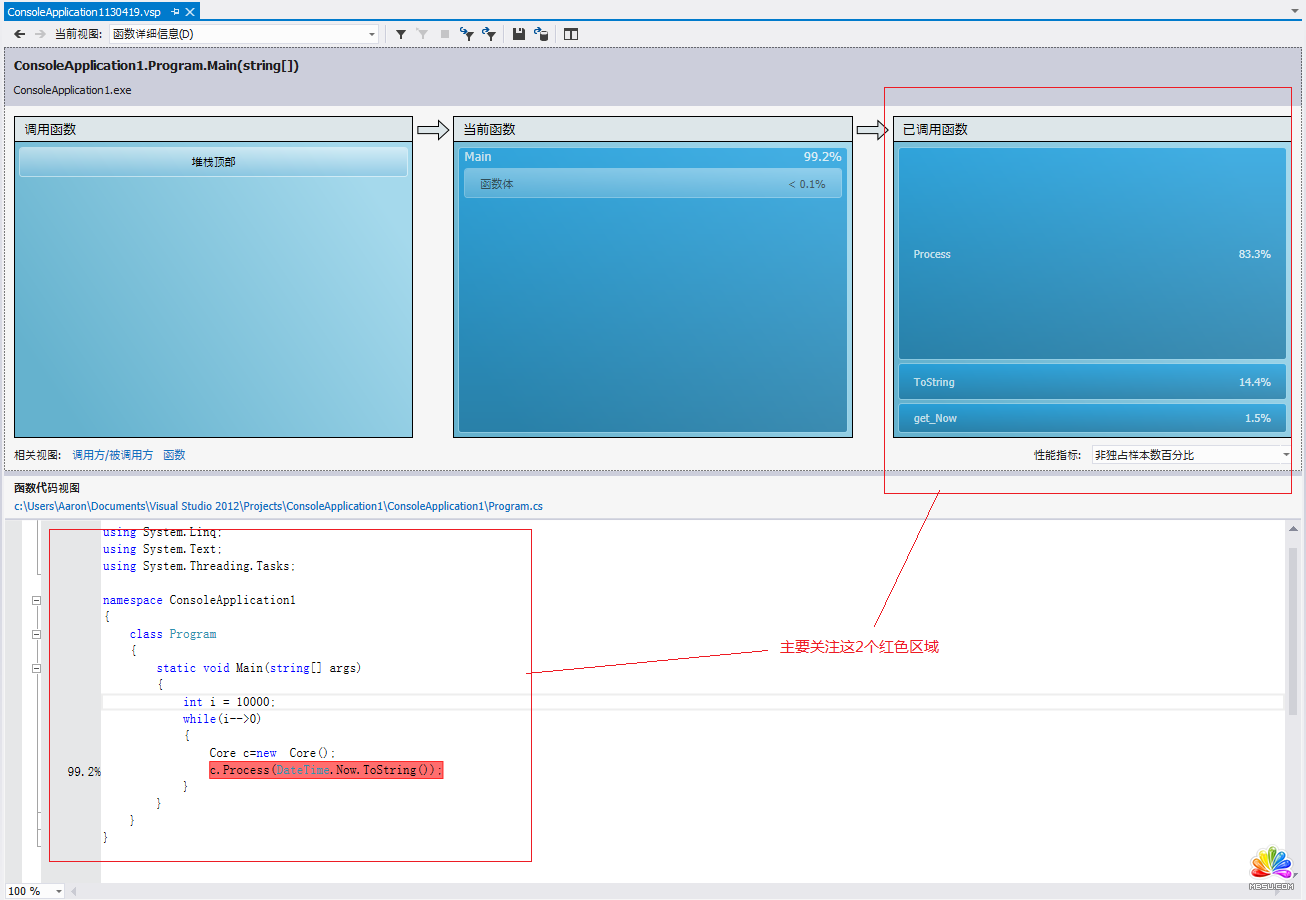Collapse the class Program code block
Screen dimensions: 1306x900
point(37,635)
